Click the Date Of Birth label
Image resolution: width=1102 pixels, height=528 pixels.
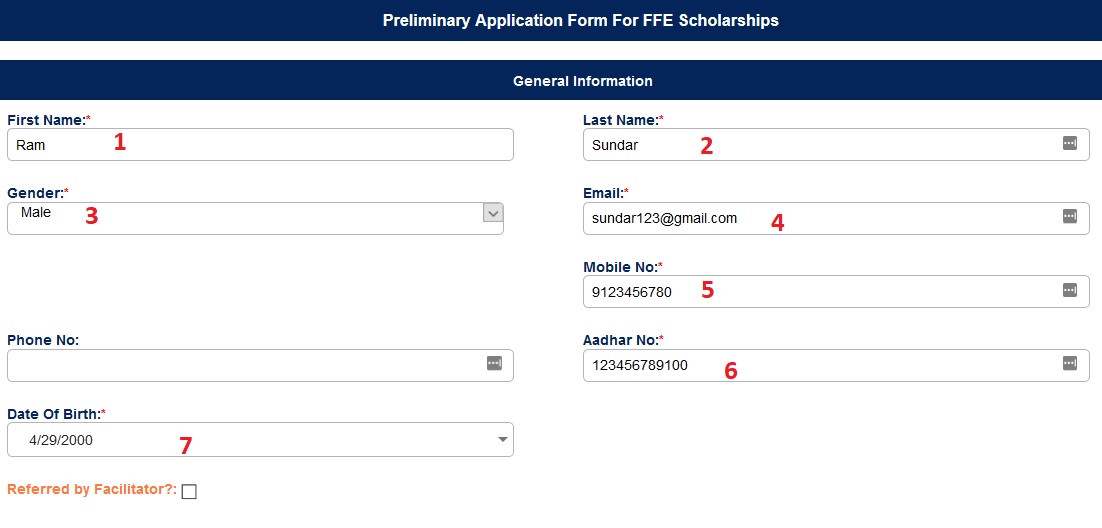(x=55, y=413)
